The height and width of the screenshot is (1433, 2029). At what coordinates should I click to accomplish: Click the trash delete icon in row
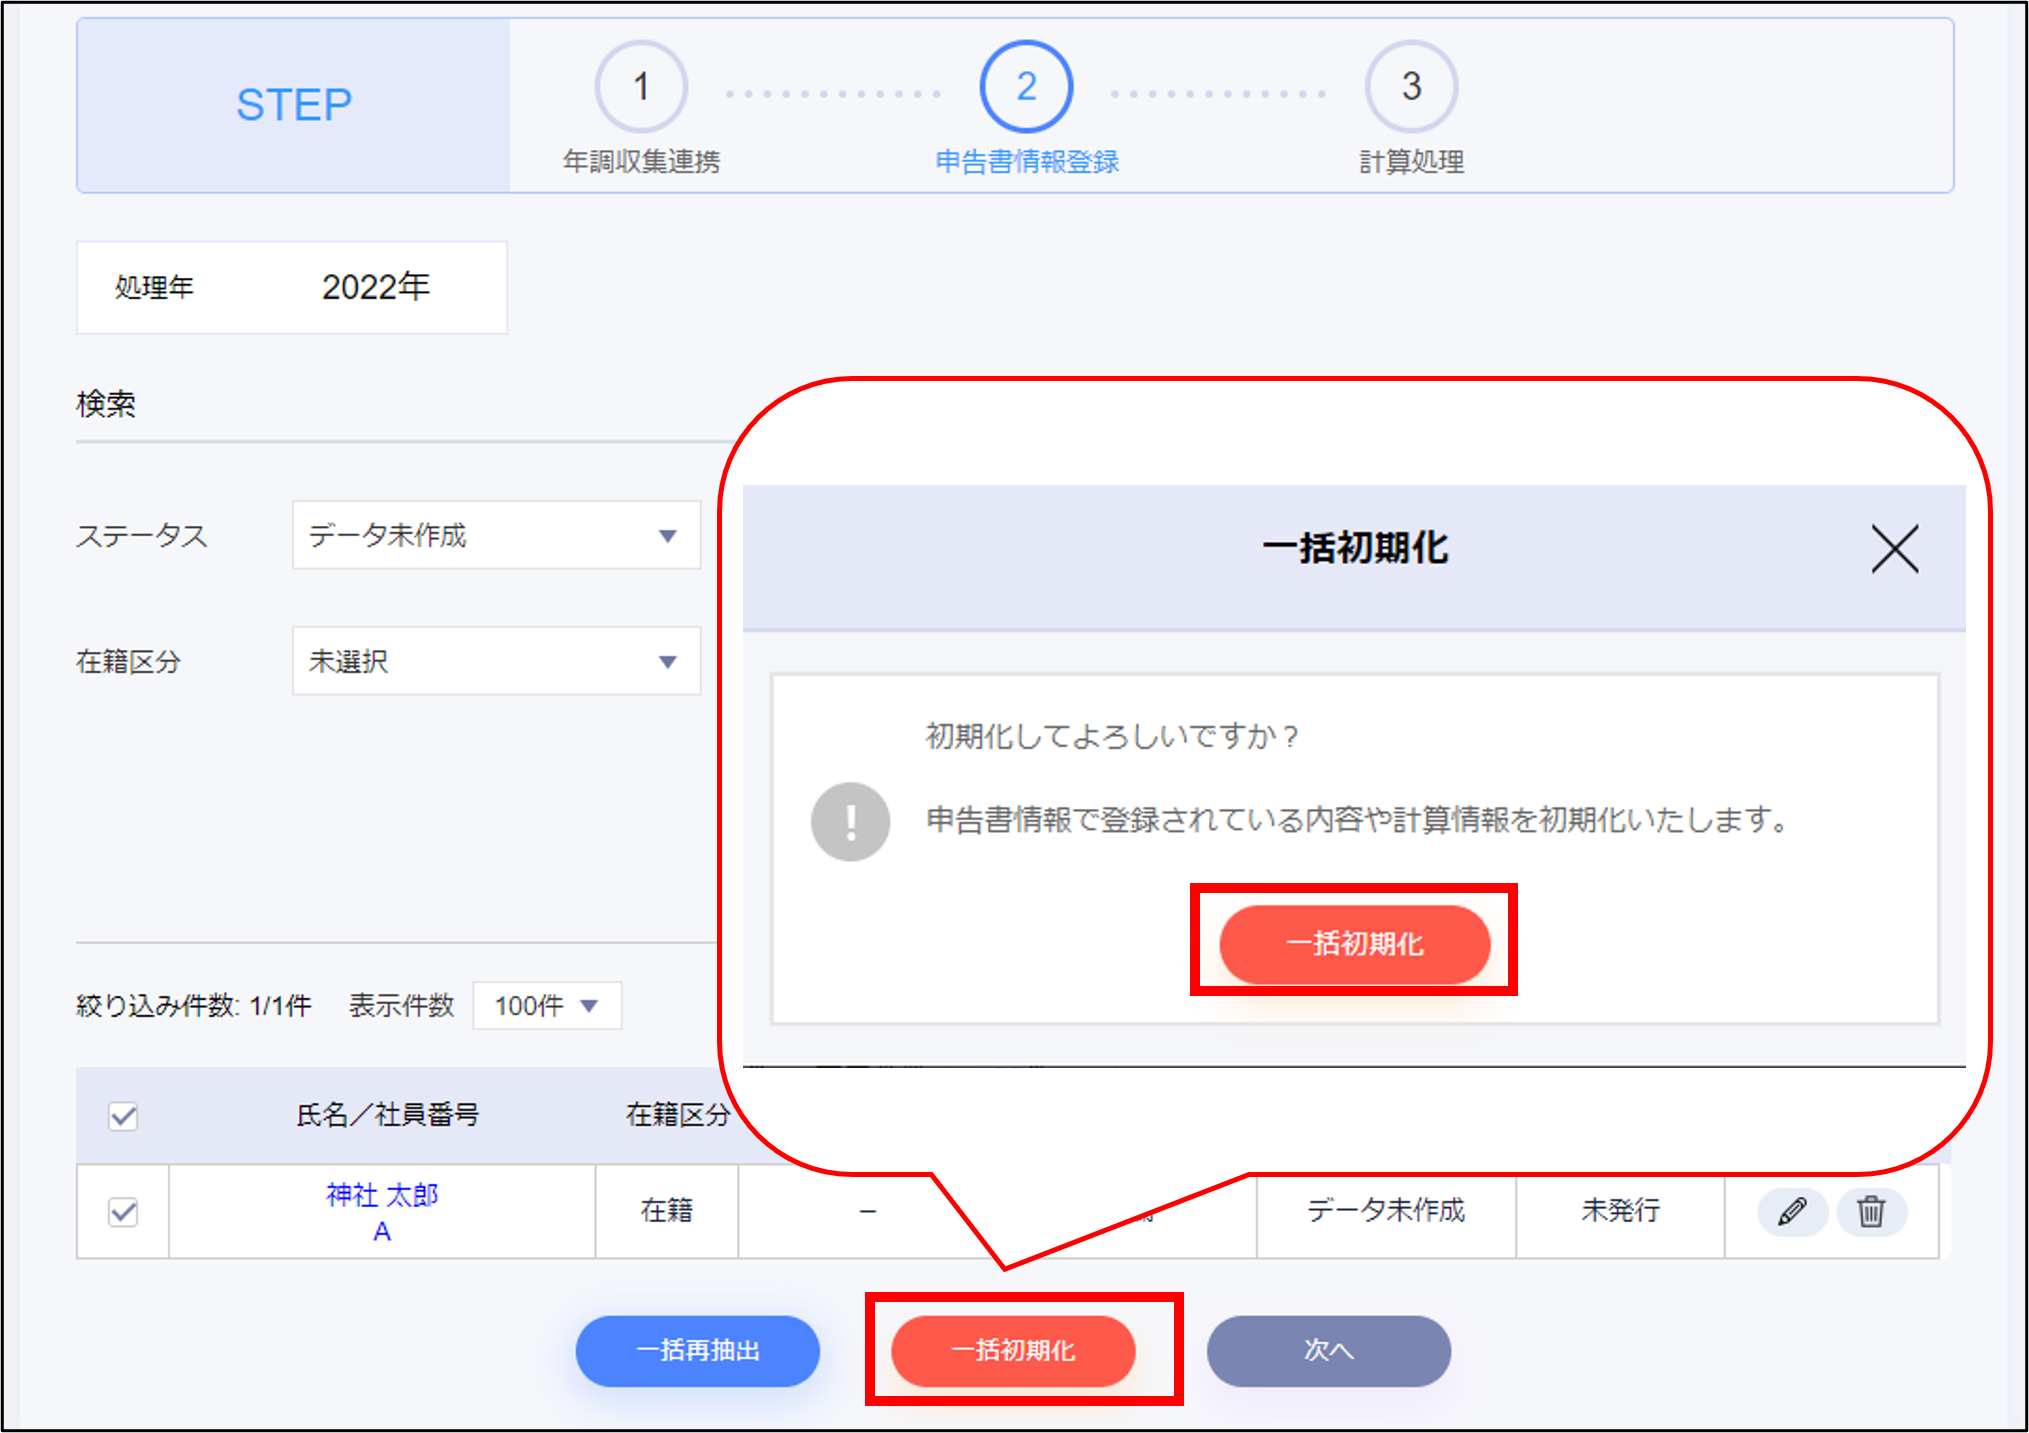pos(1871,1212)
